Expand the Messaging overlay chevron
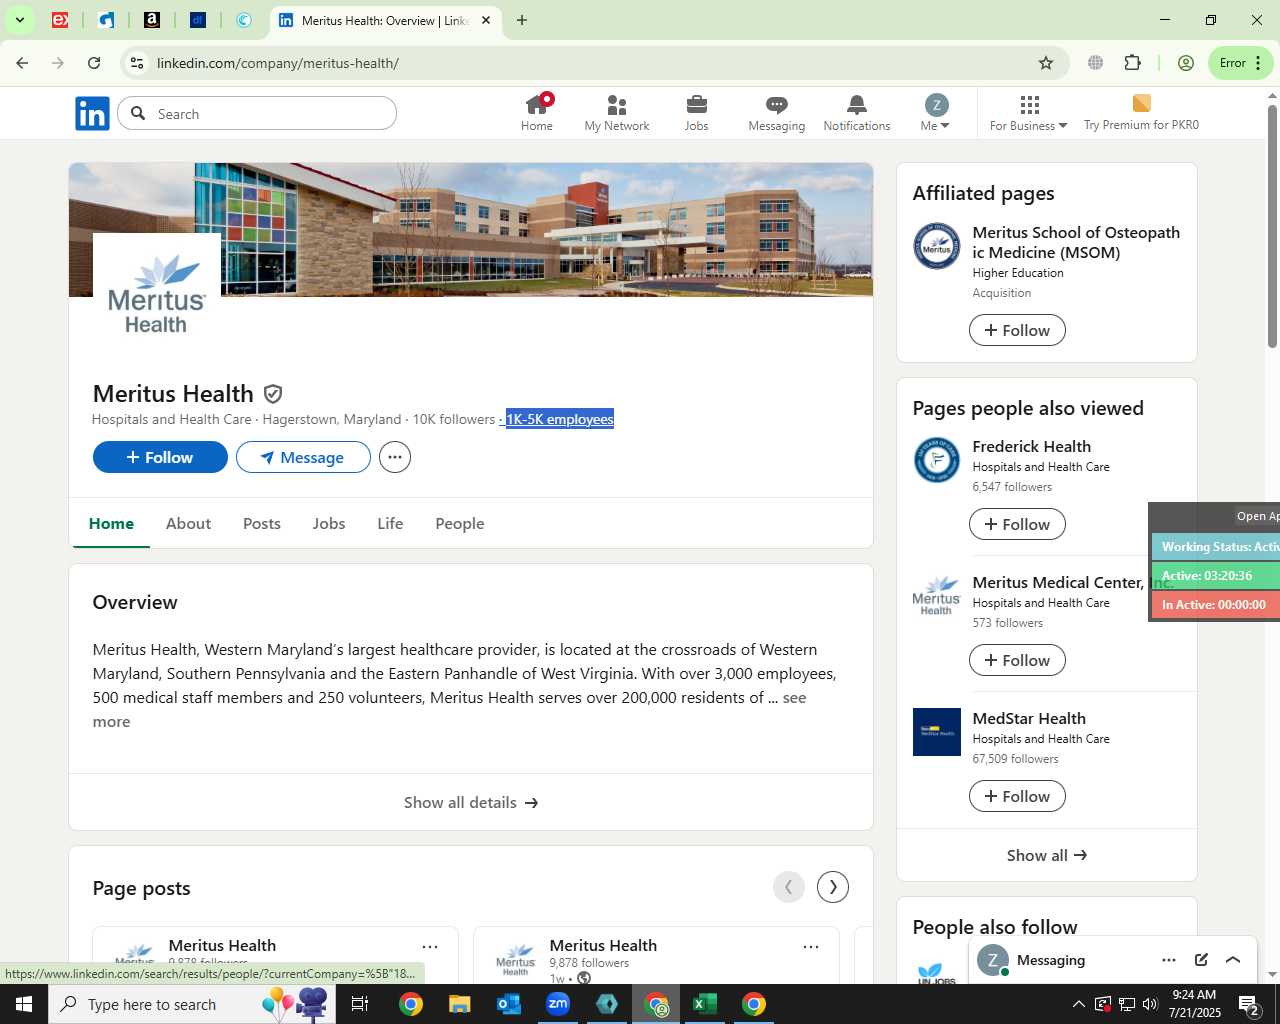Screen dimensions: 1280x1024 point(1233,960)
